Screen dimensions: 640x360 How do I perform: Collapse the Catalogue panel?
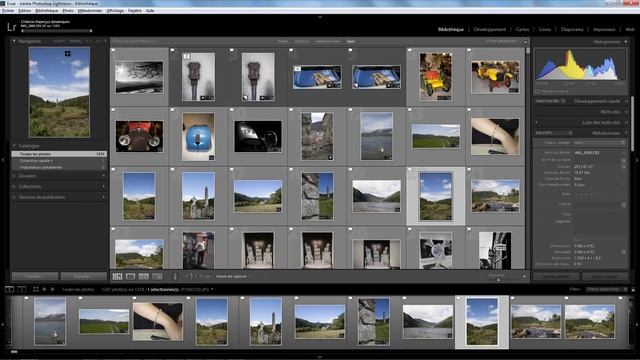(14, 146)
